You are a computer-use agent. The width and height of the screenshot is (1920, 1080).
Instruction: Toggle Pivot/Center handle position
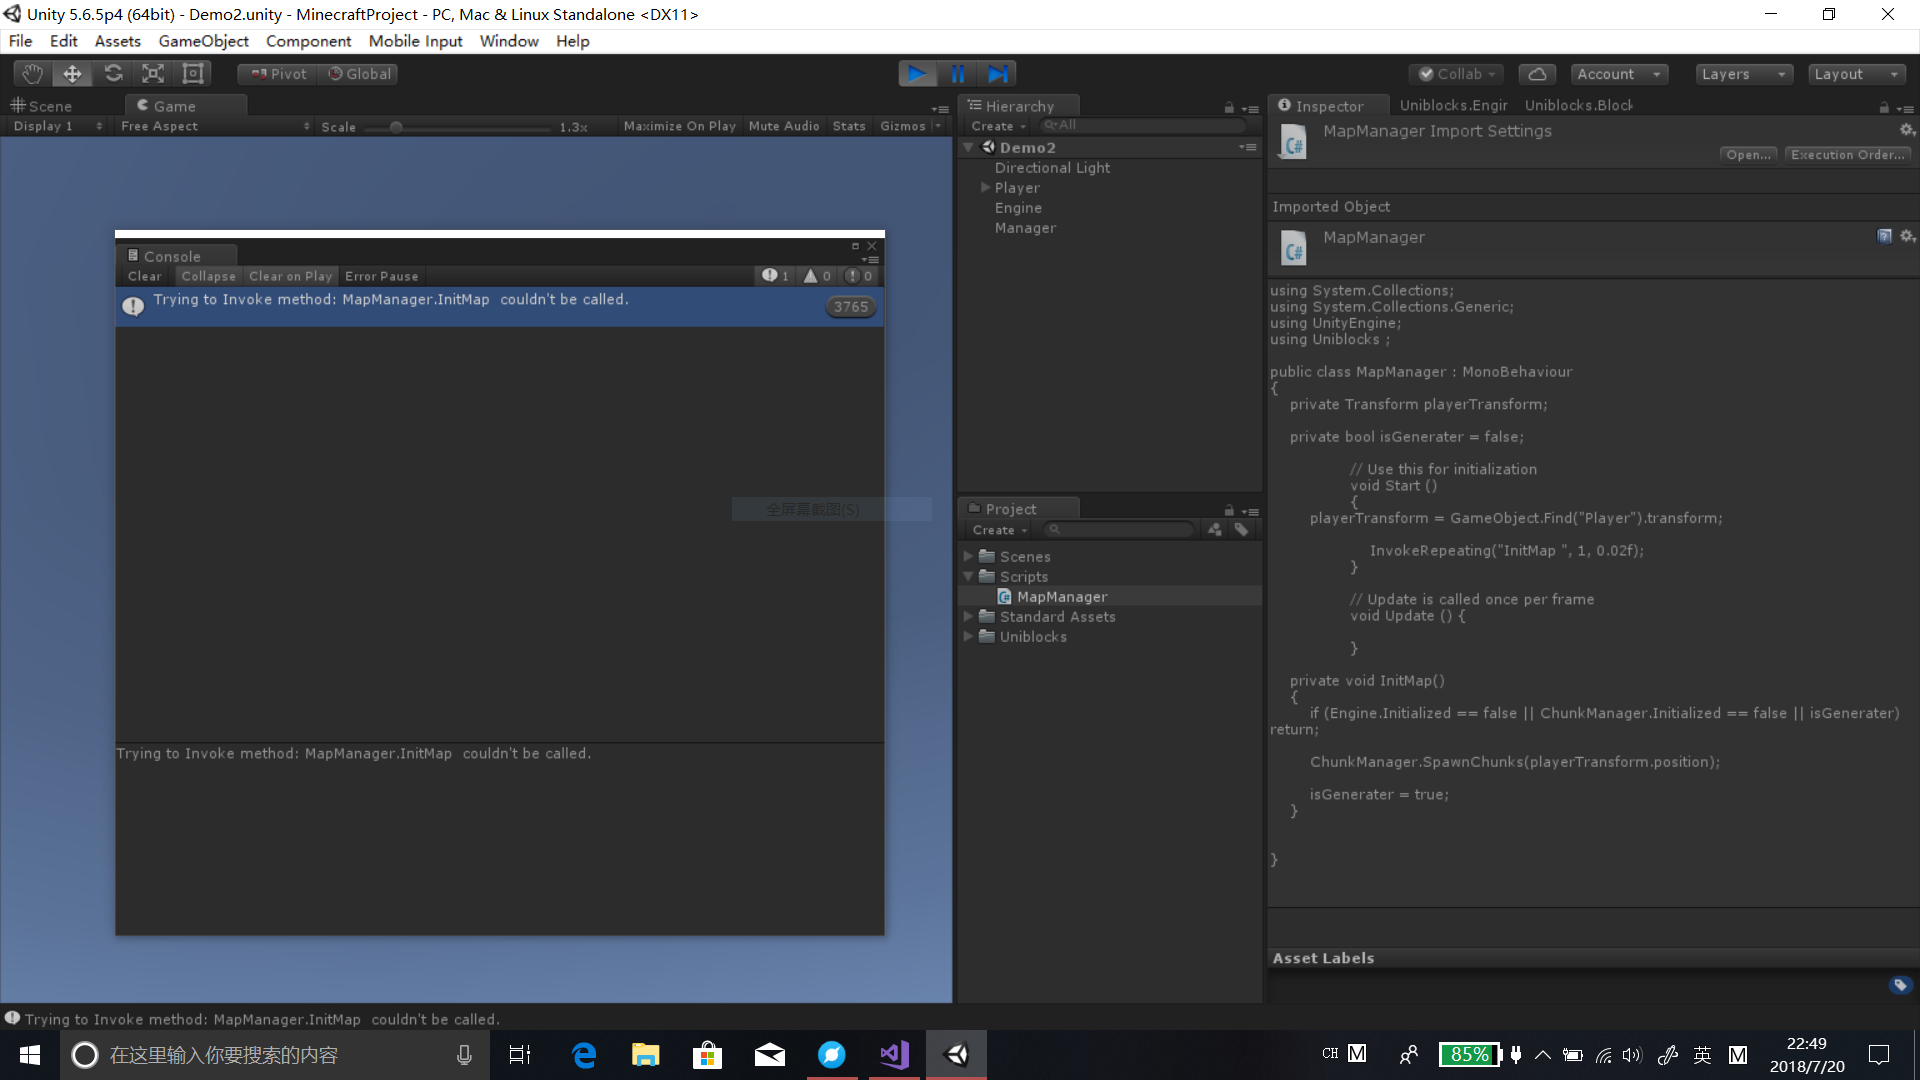coord(278,74)
